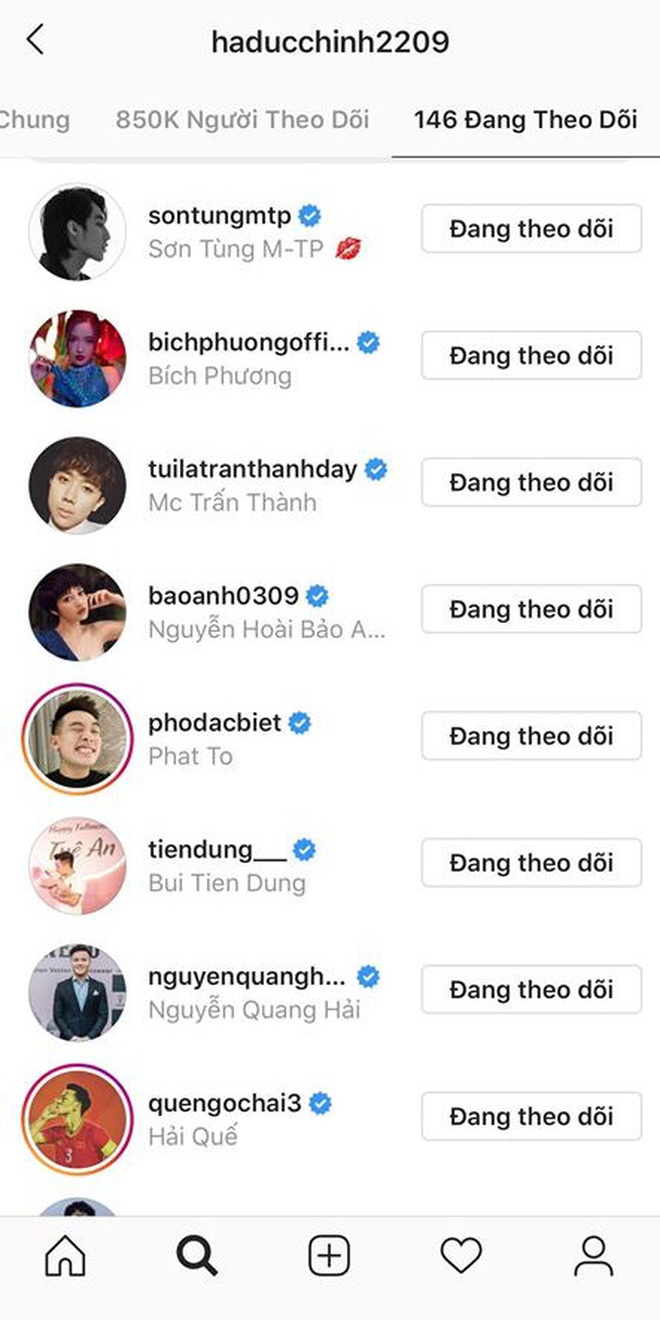Screen dimensions: 660x1320
Task: Open phodacbiet's story avatar
Action: pos(77,736)
